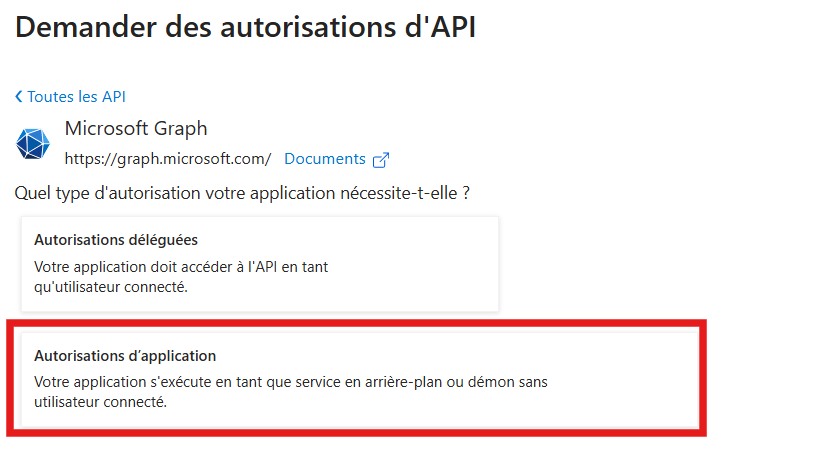Screen dimensions: 816x472
Task: Click the Demander des autorisations d'API page title
Action: click(x=246, y=27)
